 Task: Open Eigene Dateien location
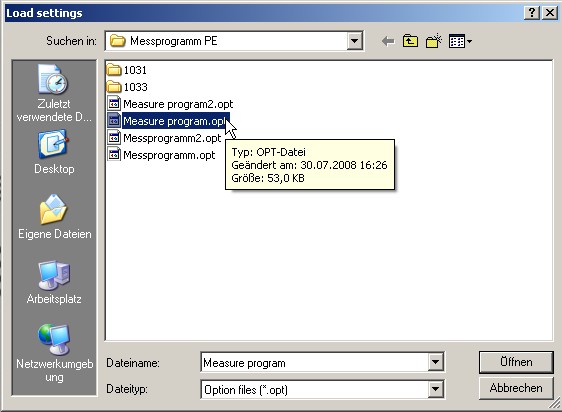pos(54,217)
